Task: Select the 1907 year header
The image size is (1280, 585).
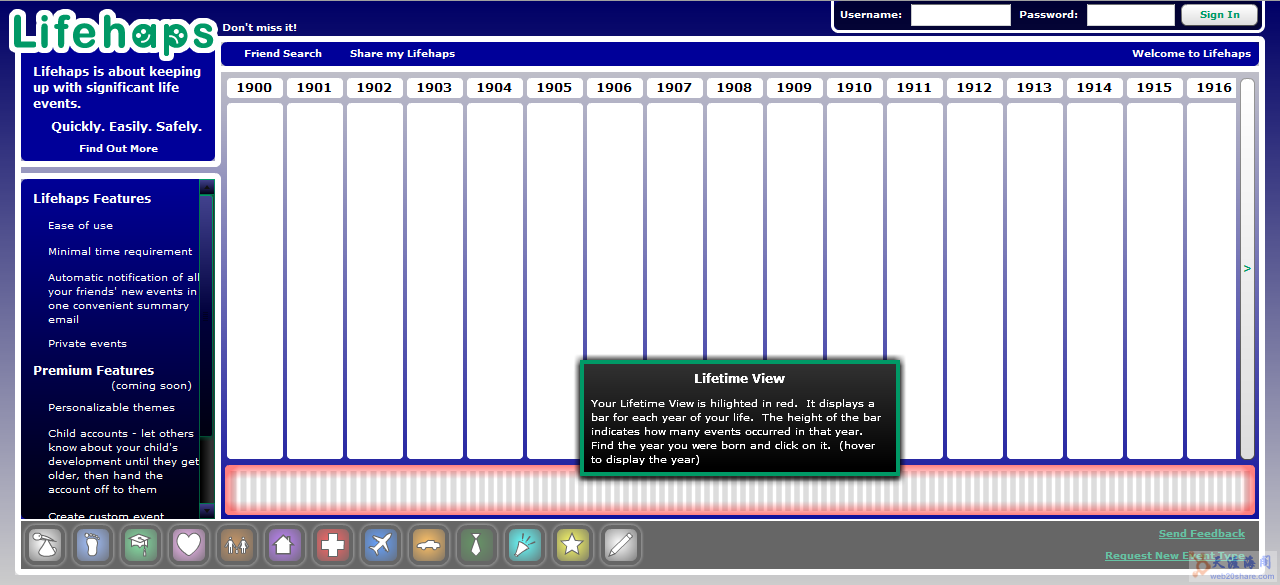Action: (x=674, y=88)
